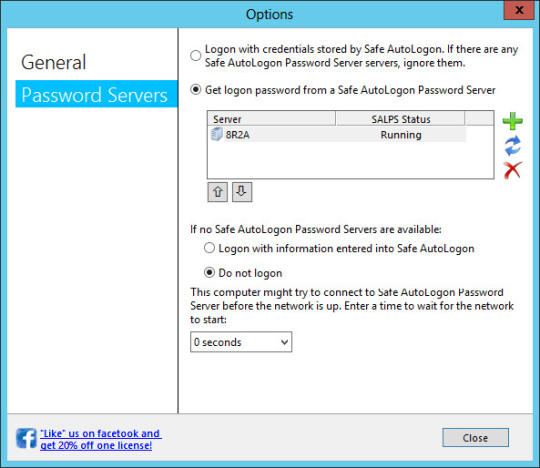Image resolution: width=540 pixels, height=468 pixels.
Task: Select logon with stored credentials radio option
Action: point(196,55)
